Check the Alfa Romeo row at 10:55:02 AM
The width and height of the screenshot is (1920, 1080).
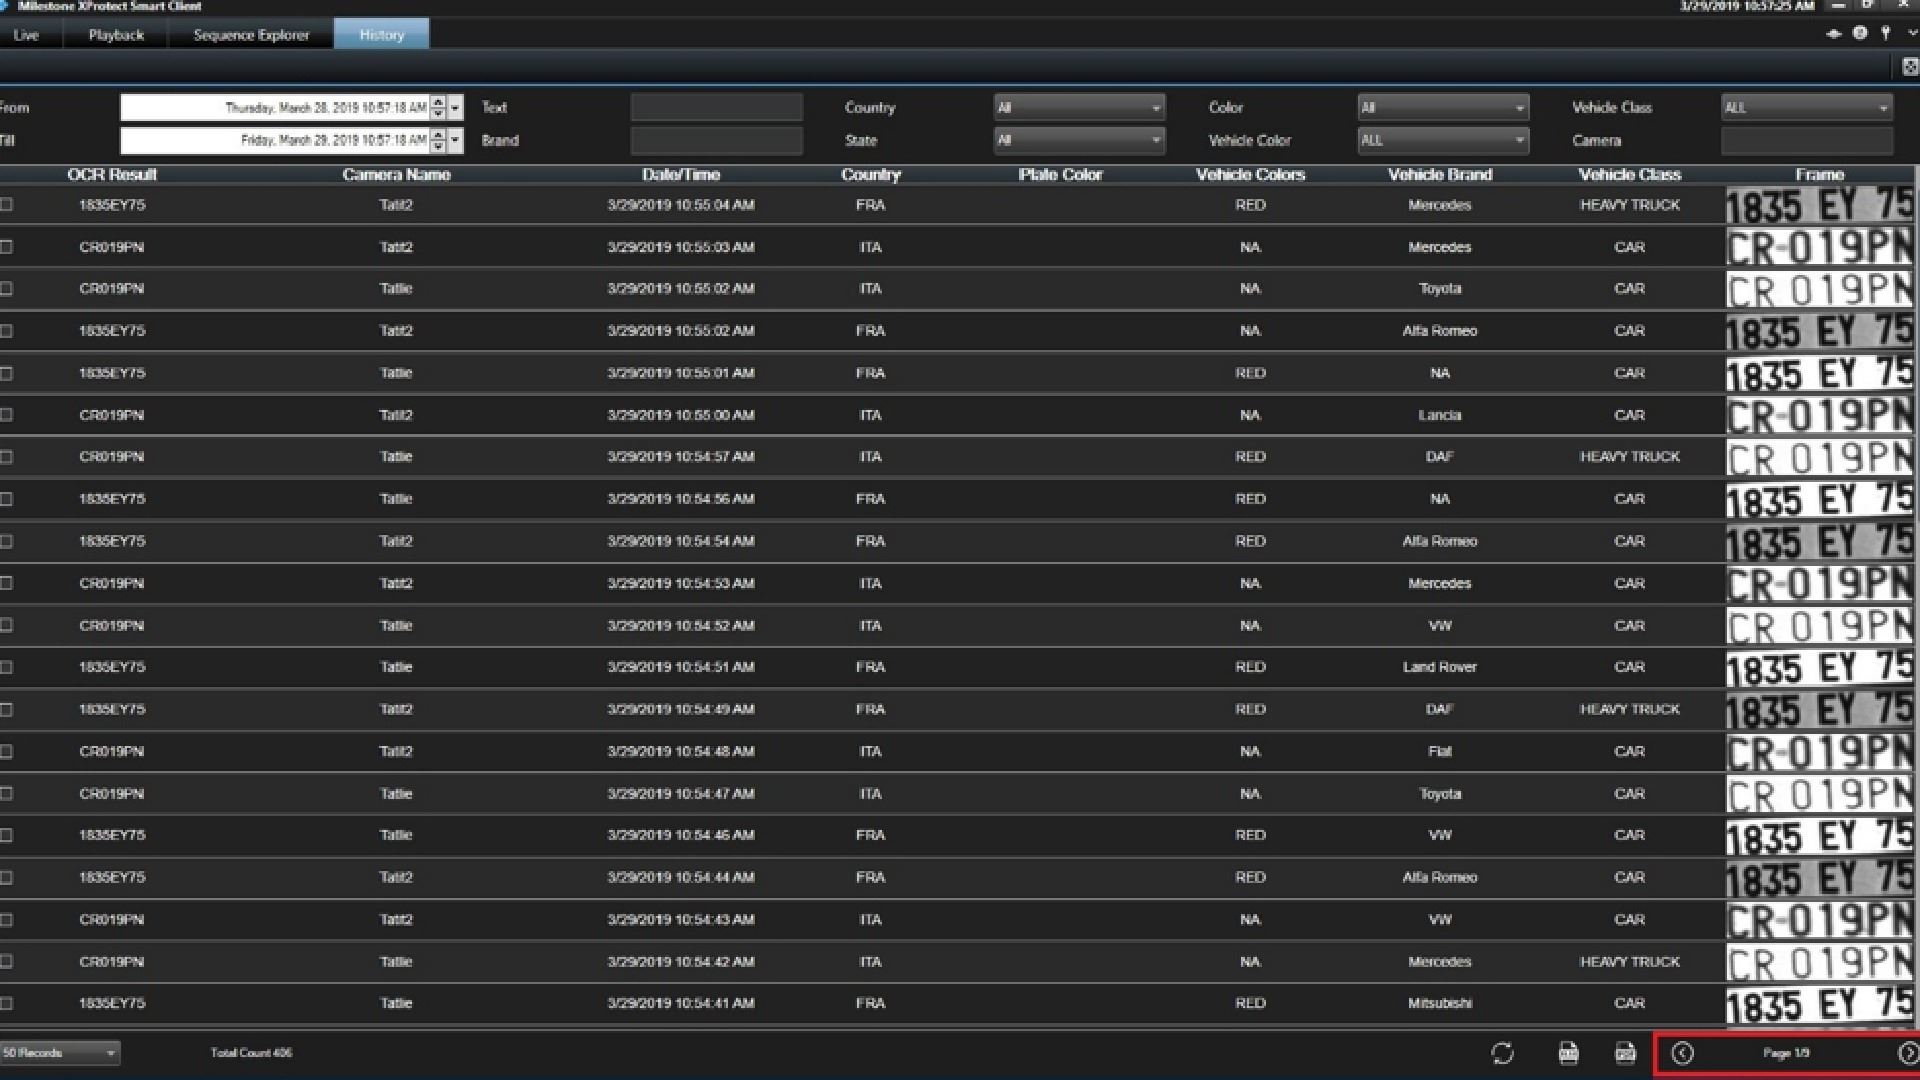(7, 330)
